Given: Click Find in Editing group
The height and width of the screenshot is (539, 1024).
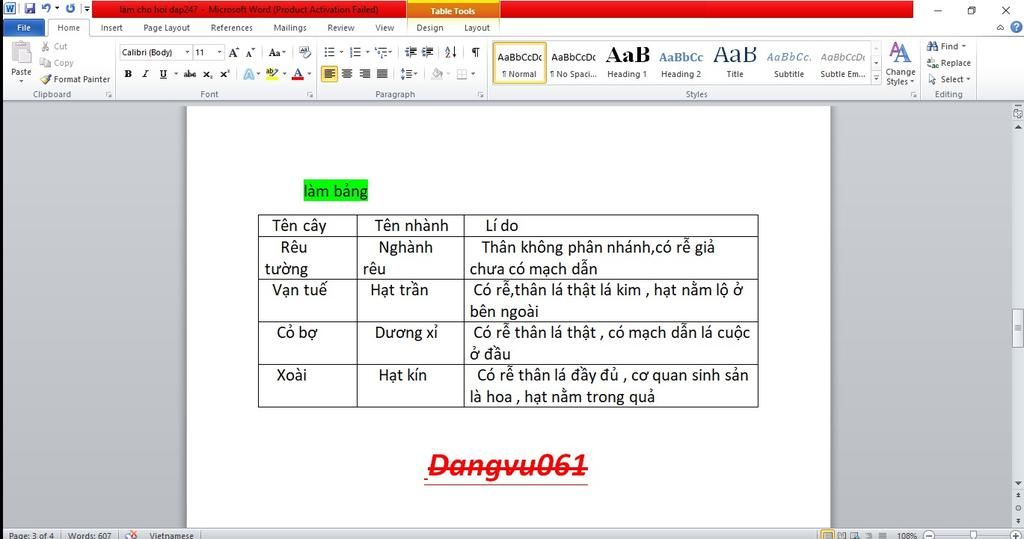Looking at the screenshot, I should coord(946,46).
